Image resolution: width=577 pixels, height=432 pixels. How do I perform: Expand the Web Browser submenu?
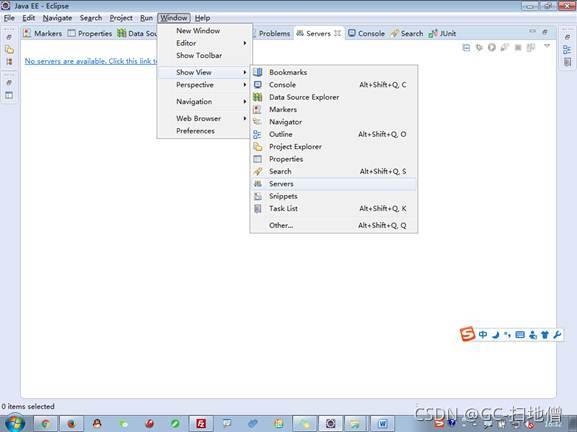[204, 118]
